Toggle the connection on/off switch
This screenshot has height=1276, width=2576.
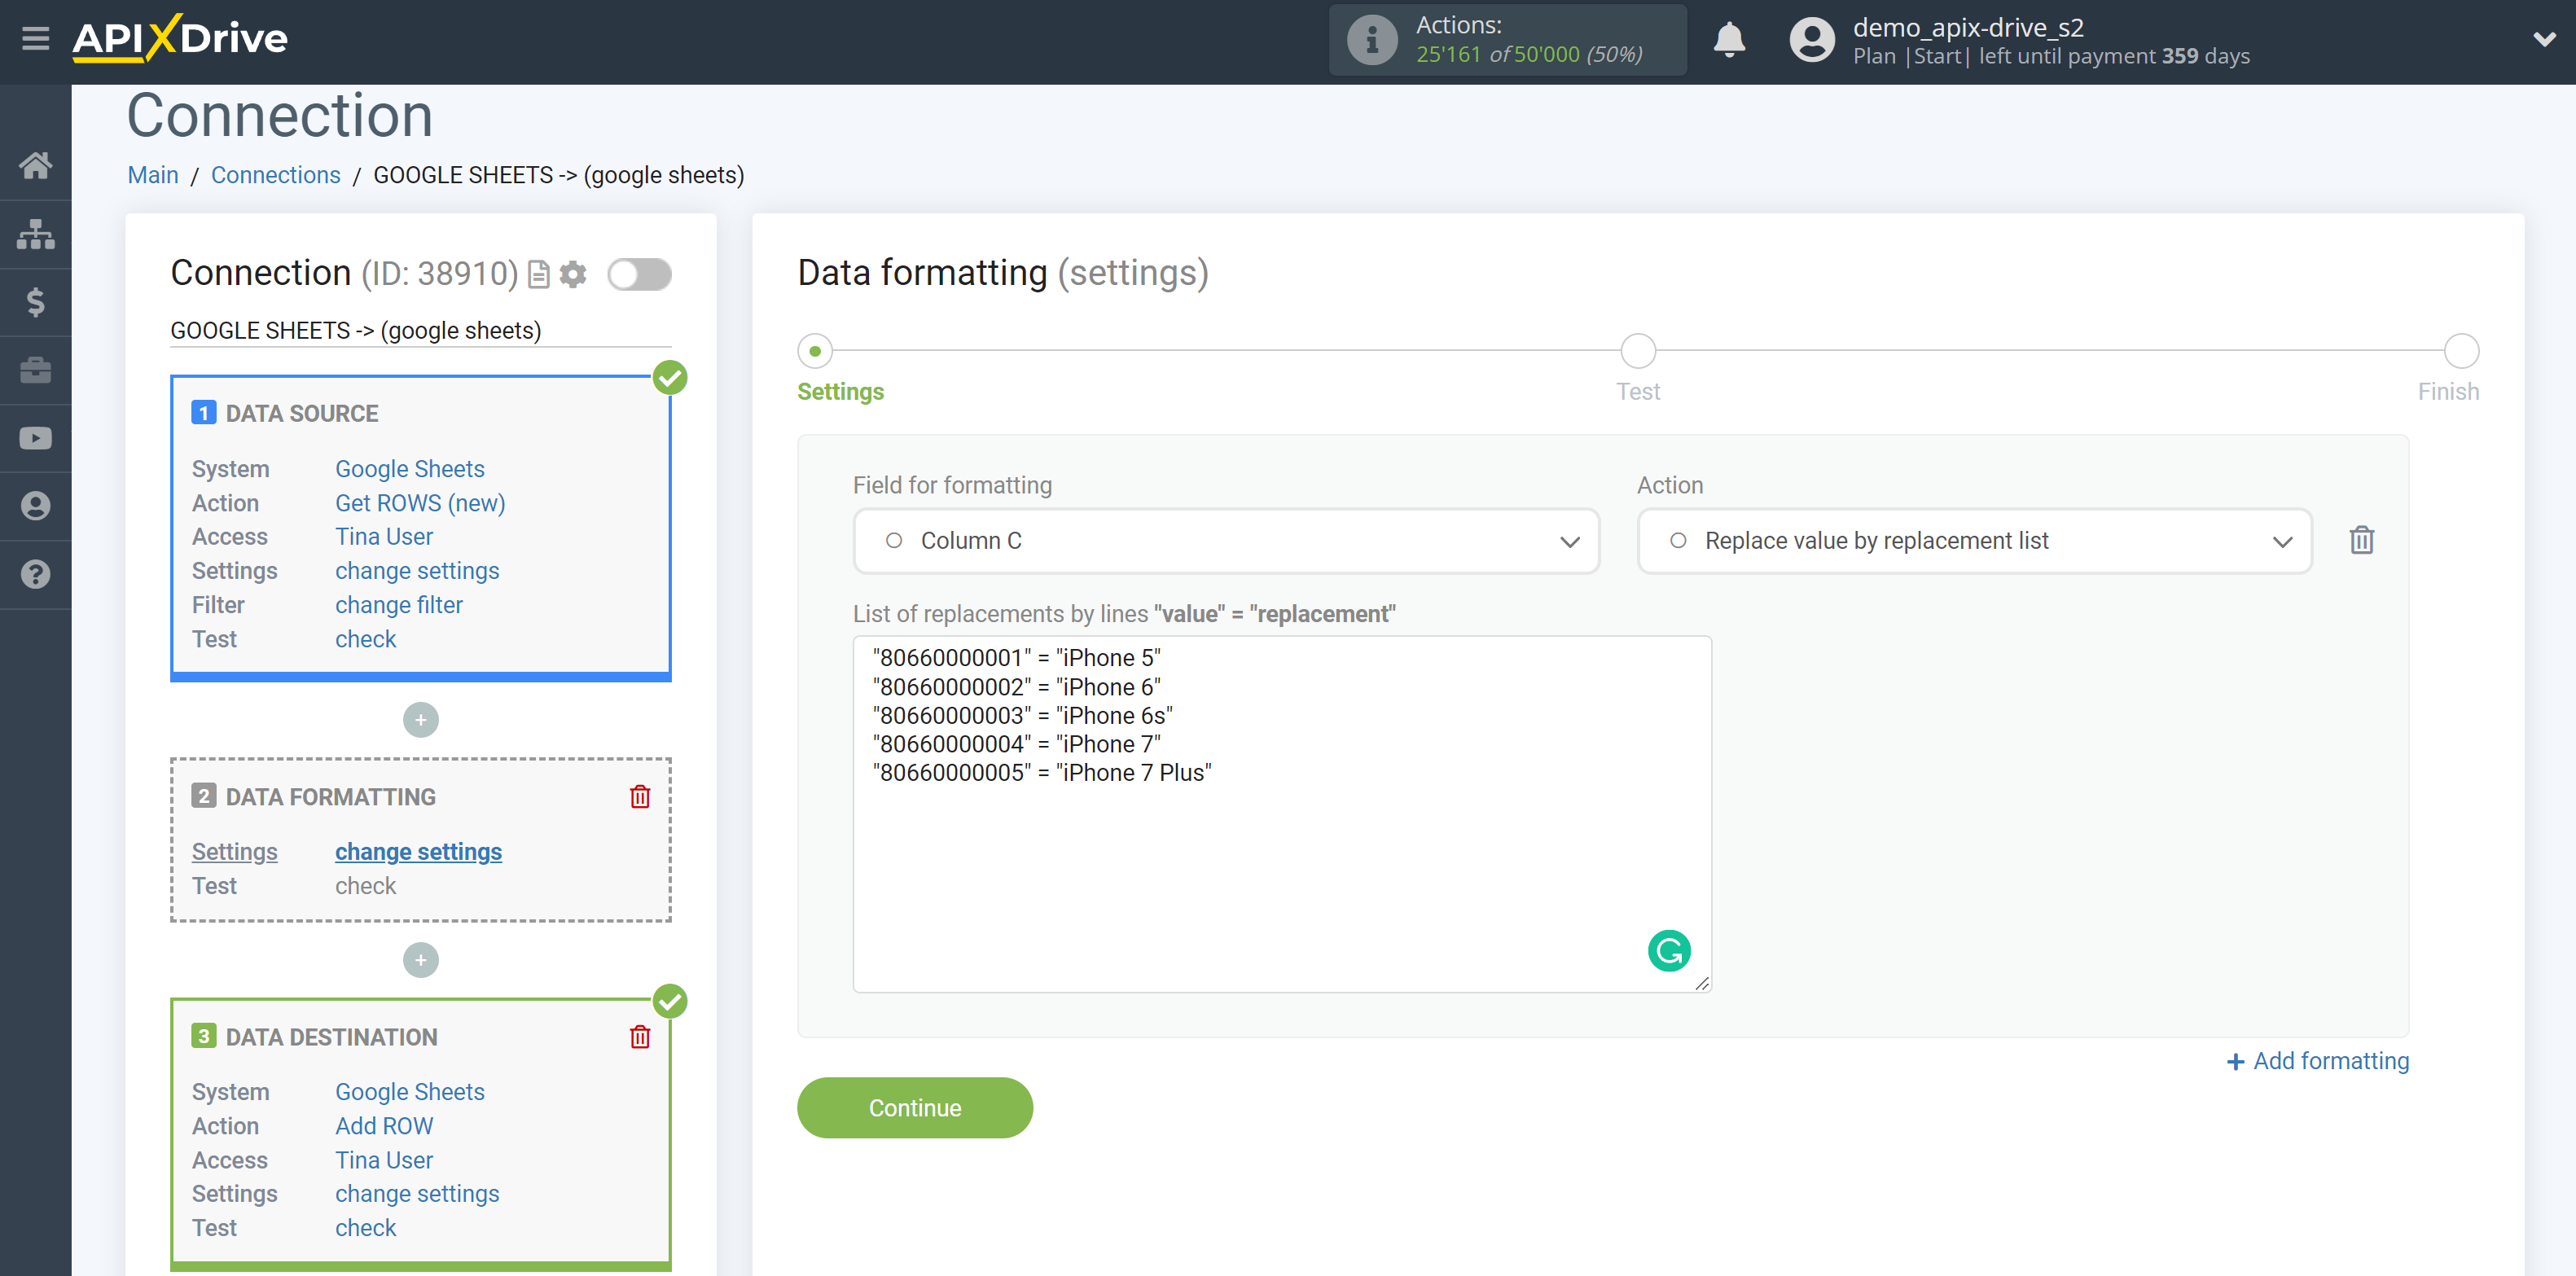[639, 274]
